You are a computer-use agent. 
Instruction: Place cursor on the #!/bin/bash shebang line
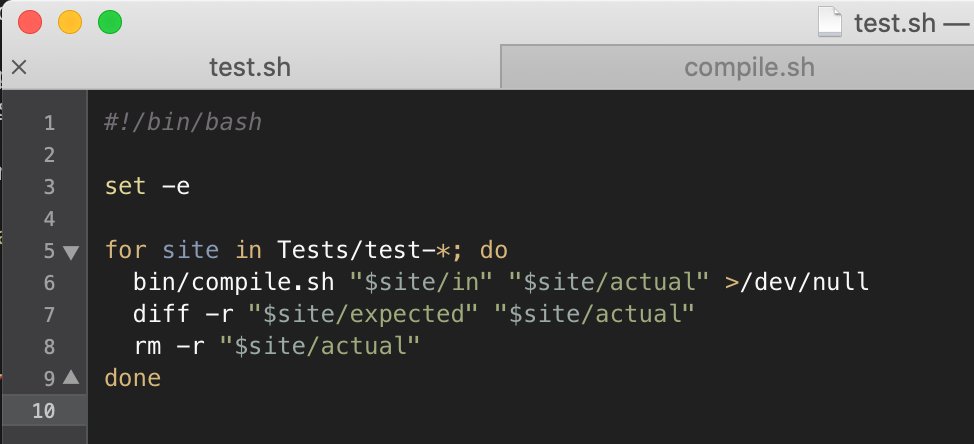pos(183,122)
